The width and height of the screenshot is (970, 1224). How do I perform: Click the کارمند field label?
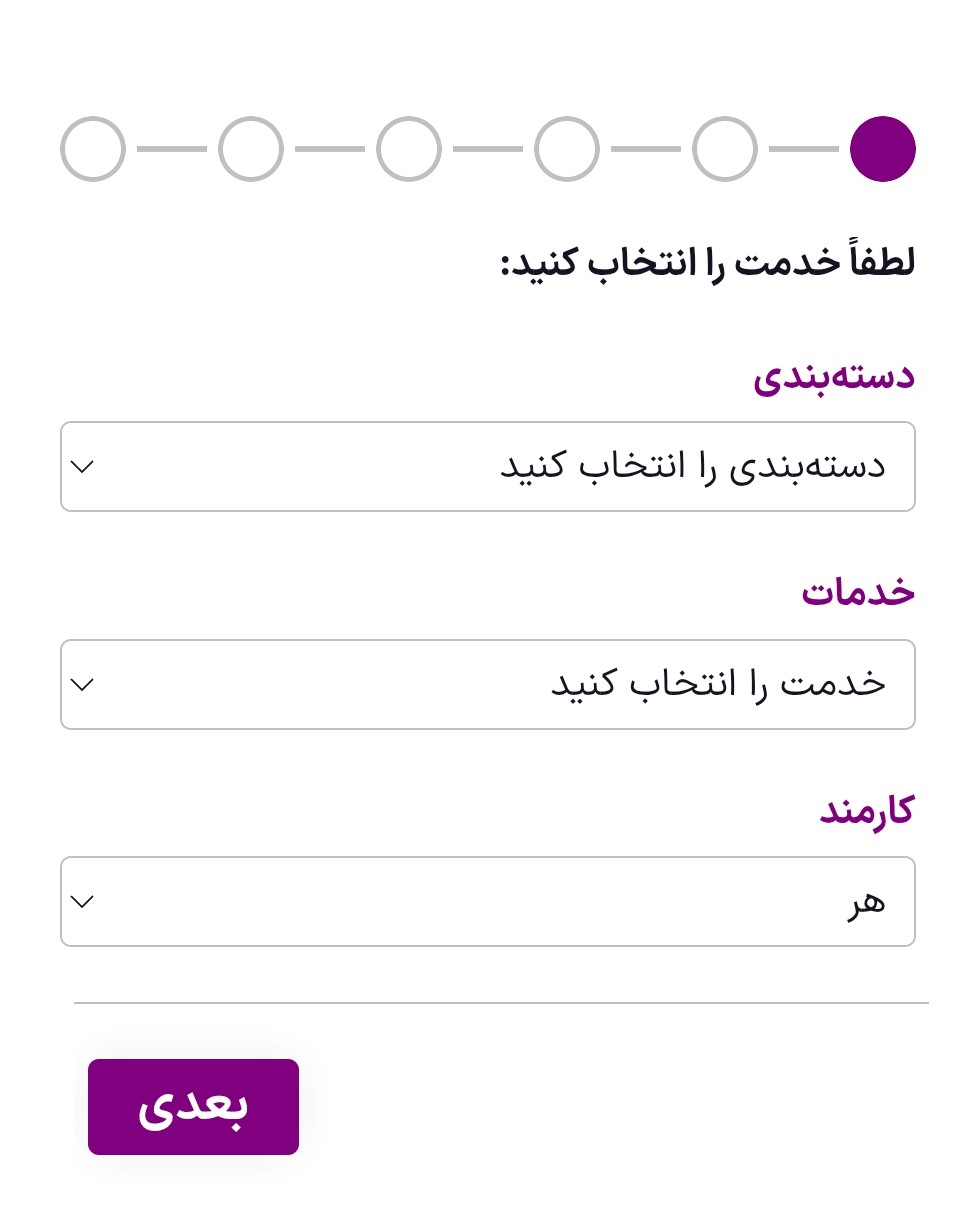[x=867, y=810]
